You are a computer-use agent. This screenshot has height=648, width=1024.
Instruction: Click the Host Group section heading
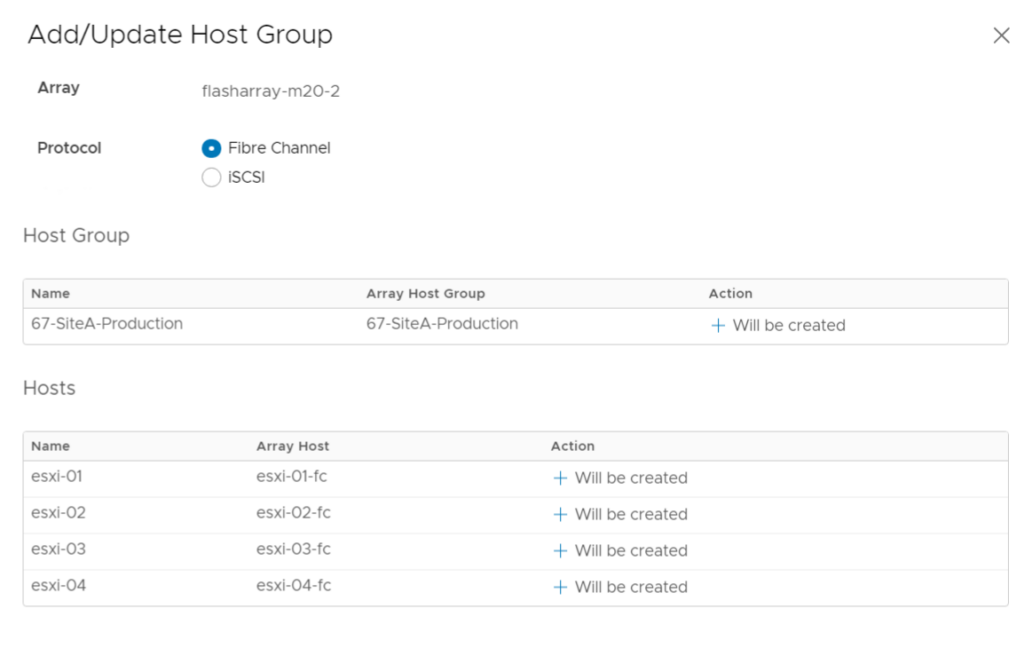76,235
